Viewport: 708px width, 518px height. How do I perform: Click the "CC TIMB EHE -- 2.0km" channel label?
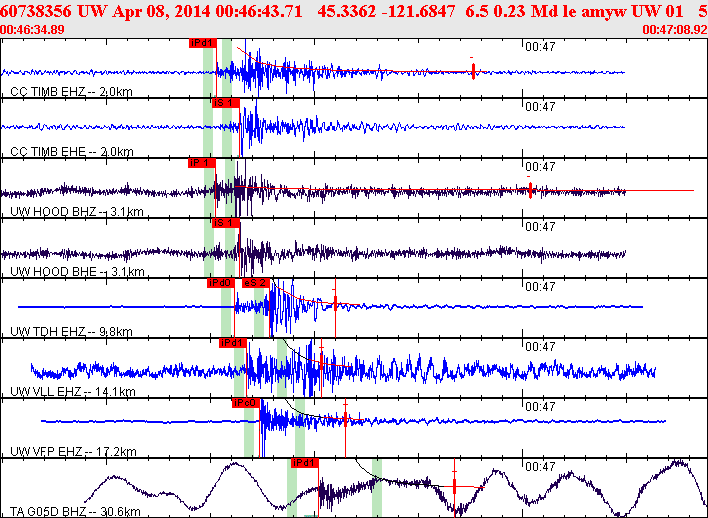coord(72,152)
